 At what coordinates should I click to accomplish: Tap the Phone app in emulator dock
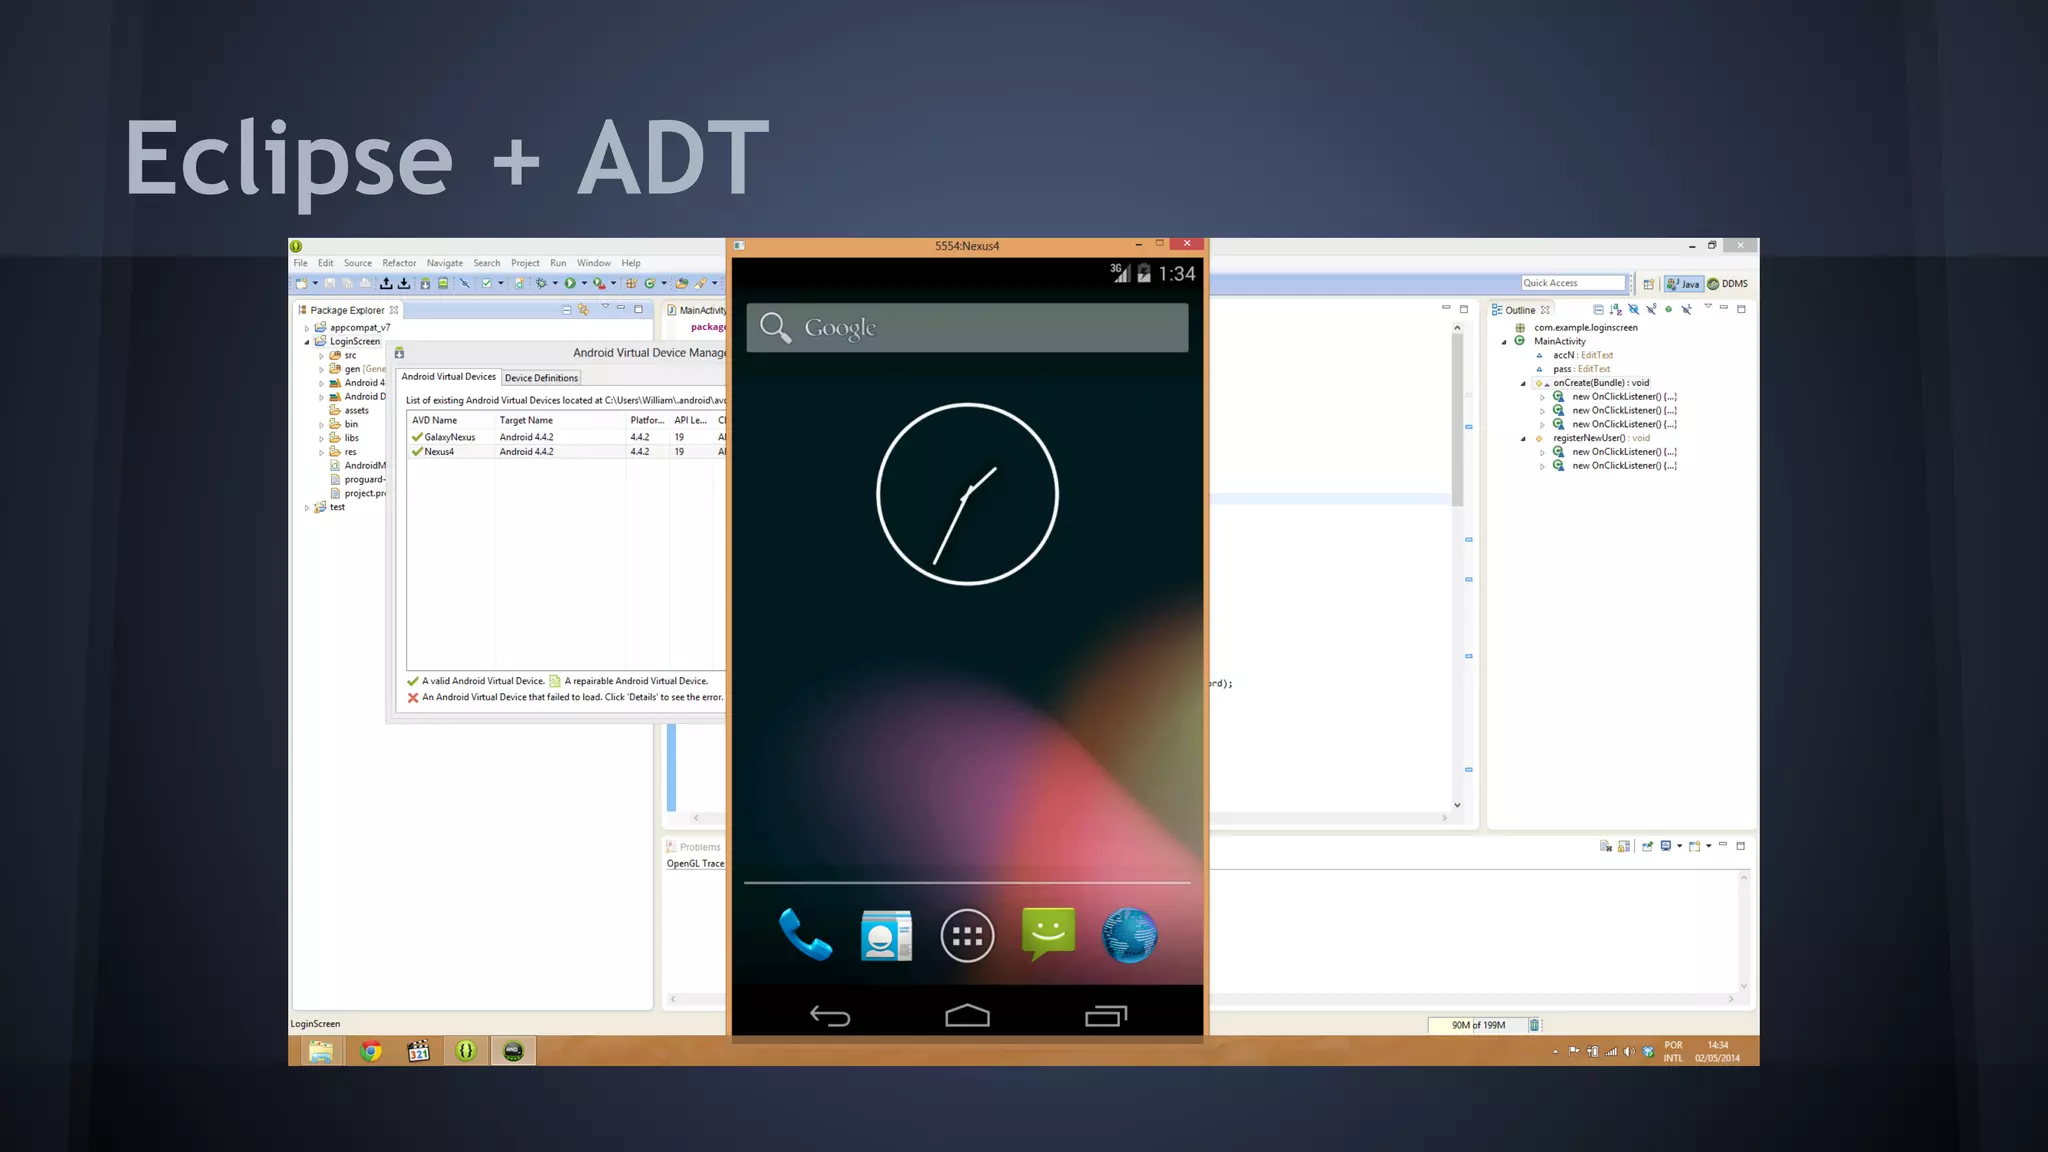coord(805,935)
